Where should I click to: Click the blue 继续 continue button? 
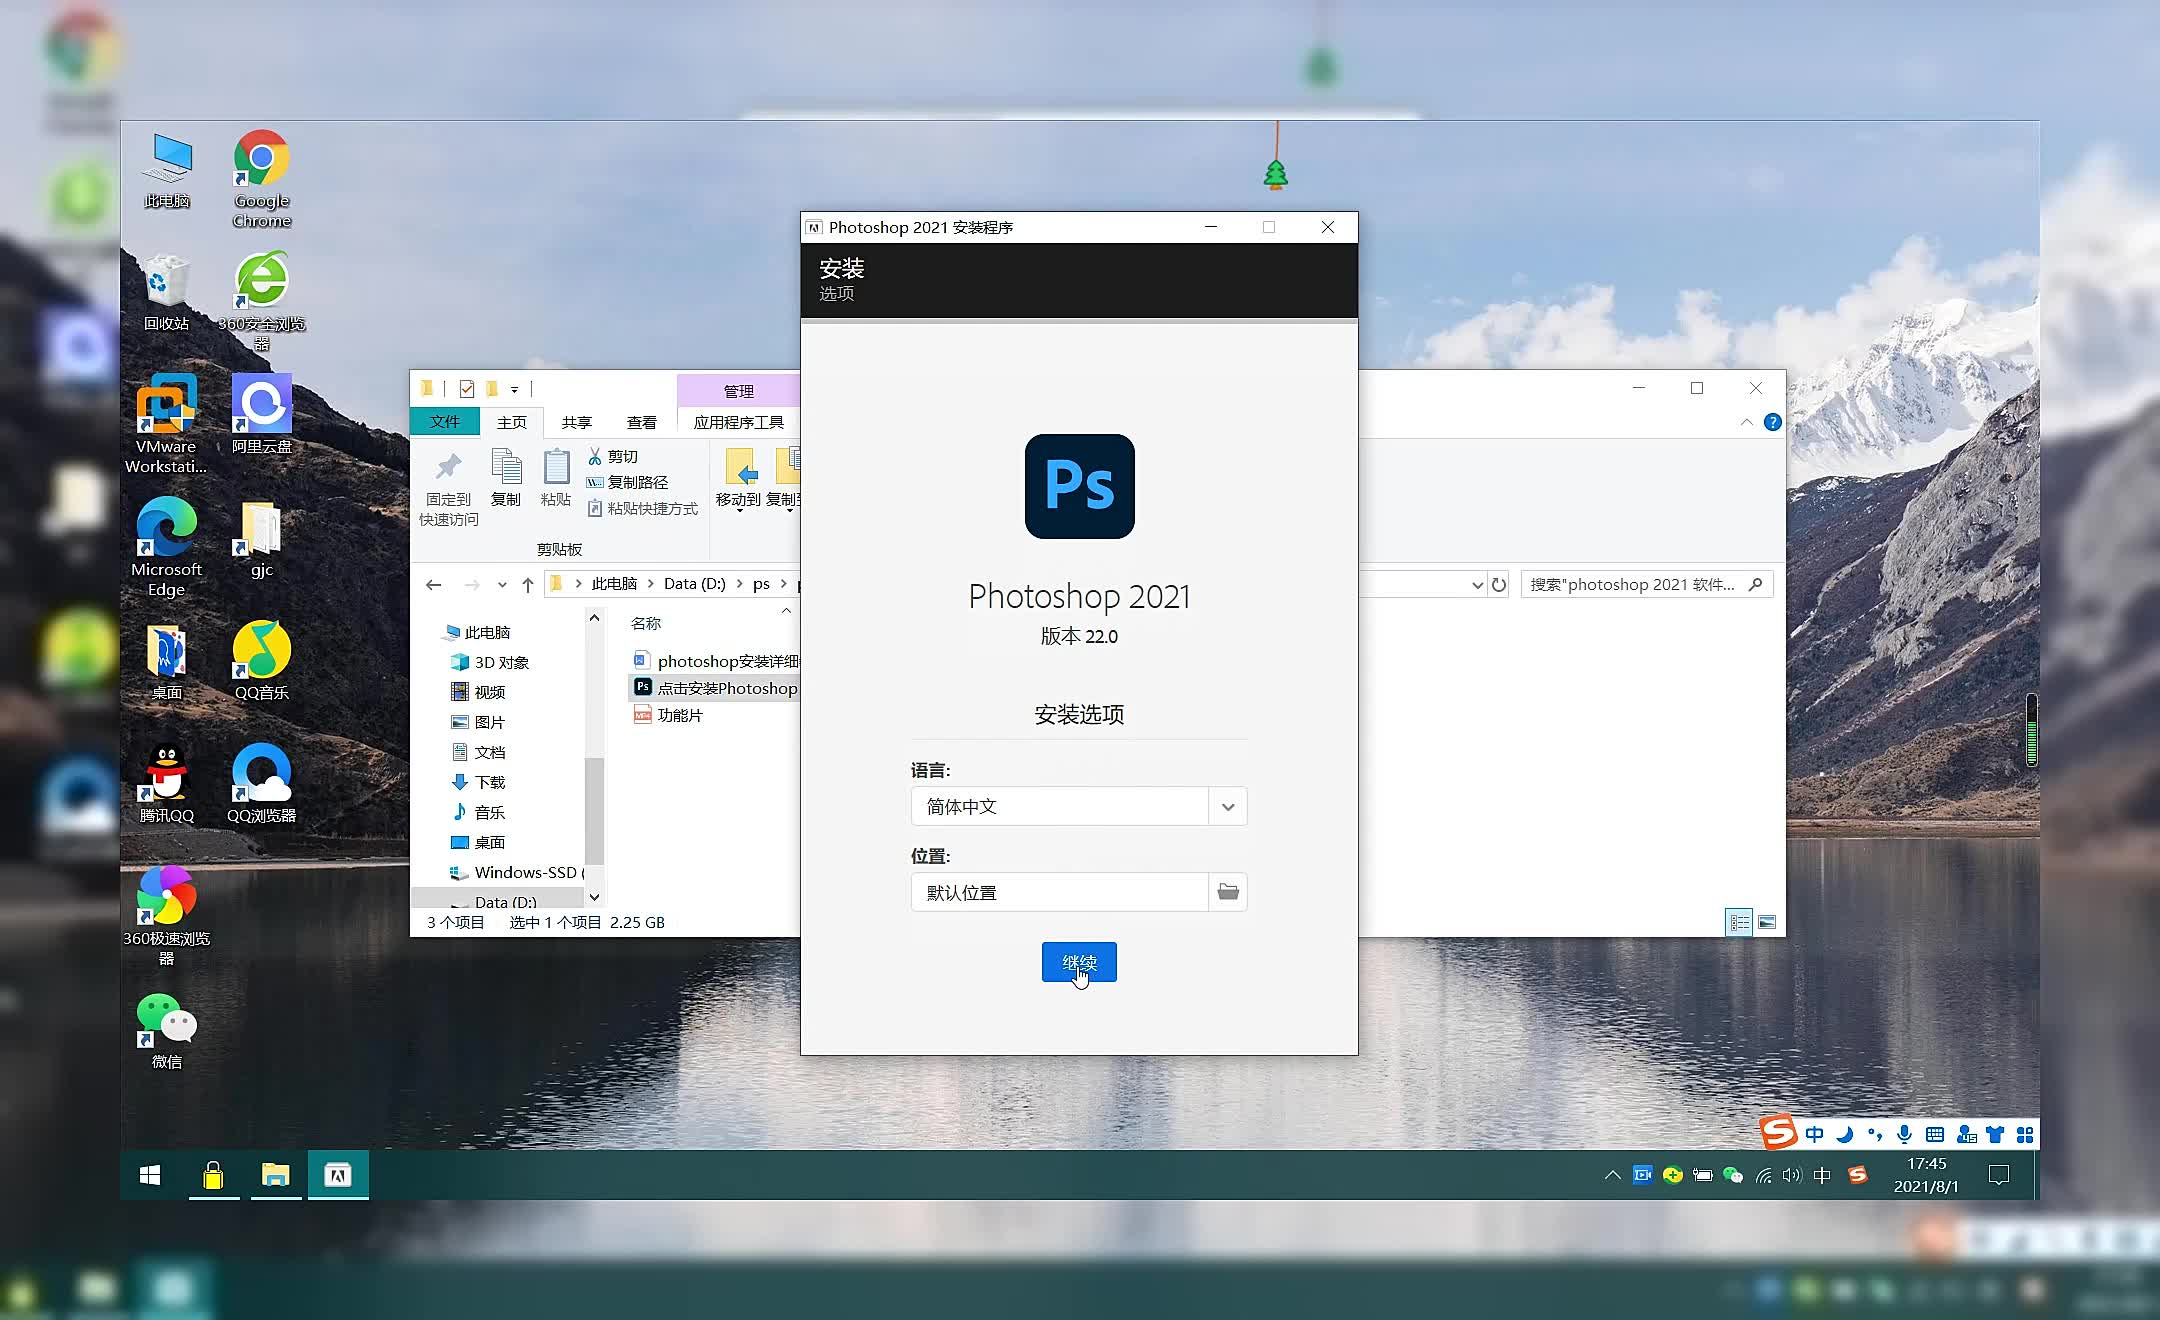1079,962
